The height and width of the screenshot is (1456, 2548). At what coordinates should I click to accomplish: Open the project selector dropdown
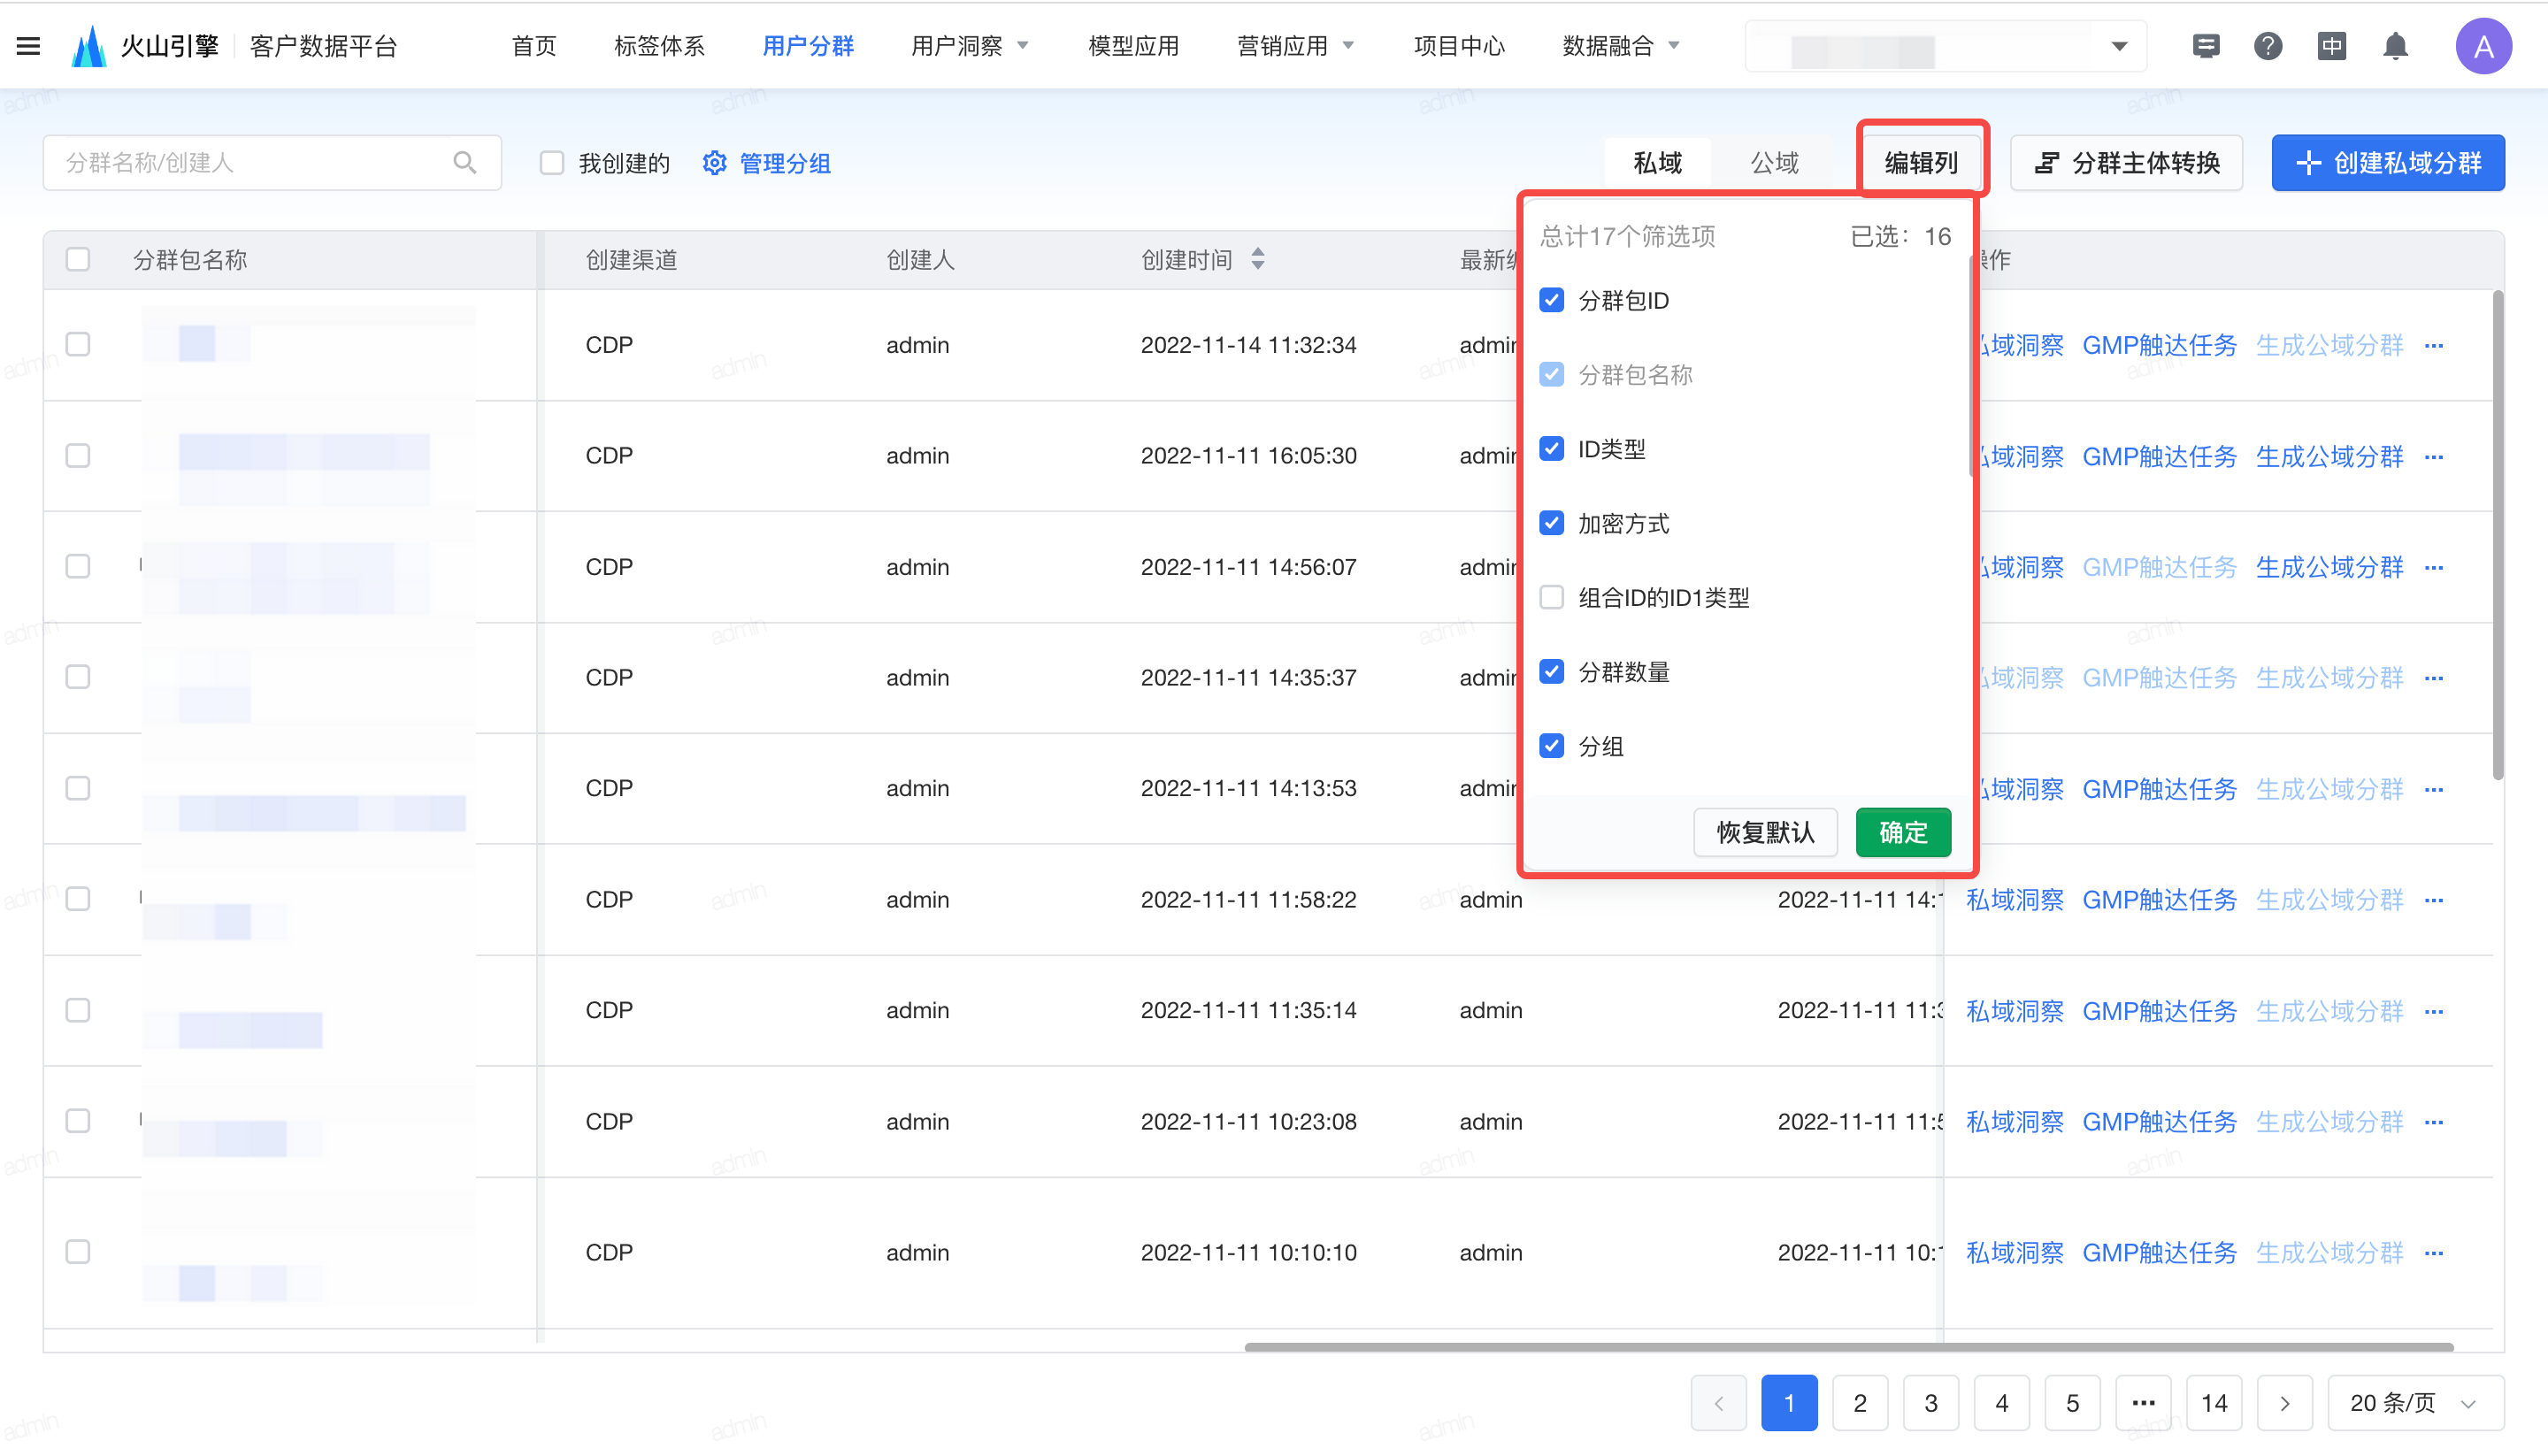click(x=1945, y=47)
